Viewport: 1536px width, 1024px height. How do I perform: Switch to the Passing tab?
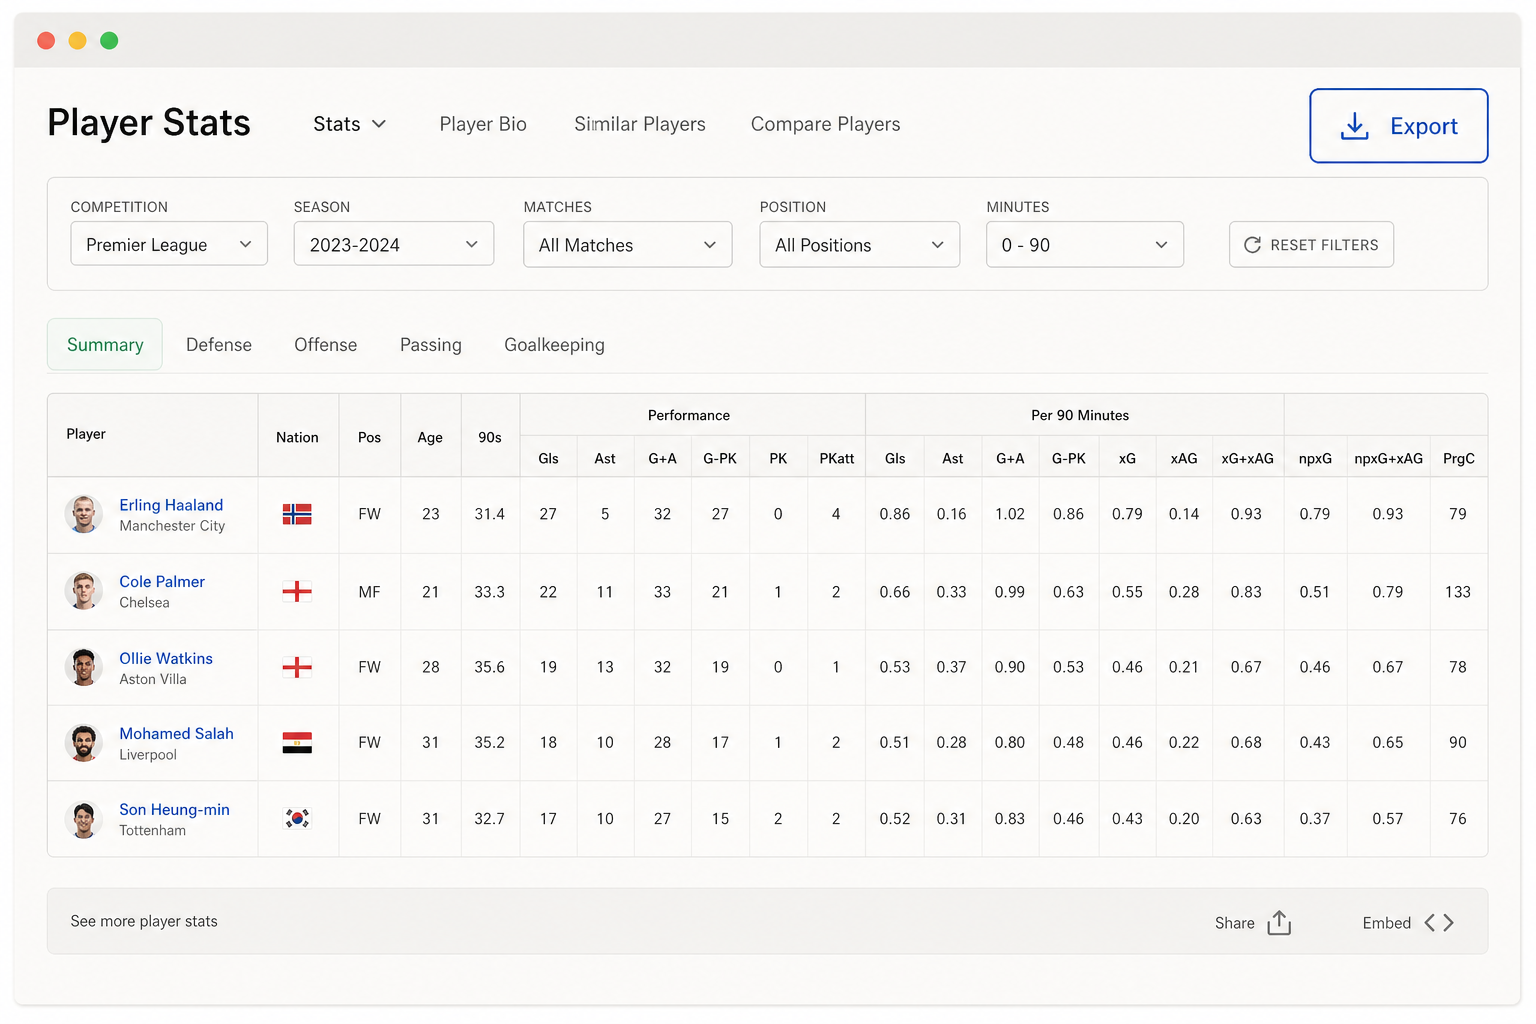[x=431, y=345]
